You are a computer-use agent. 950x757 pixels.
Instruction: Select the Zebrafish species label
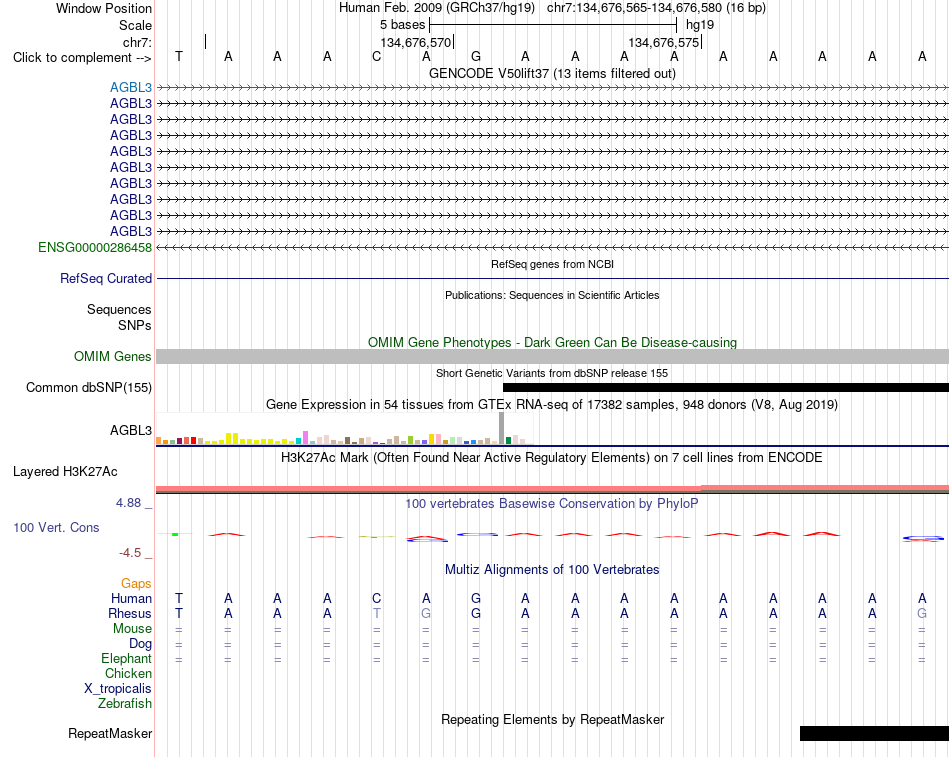click(125, 704)
